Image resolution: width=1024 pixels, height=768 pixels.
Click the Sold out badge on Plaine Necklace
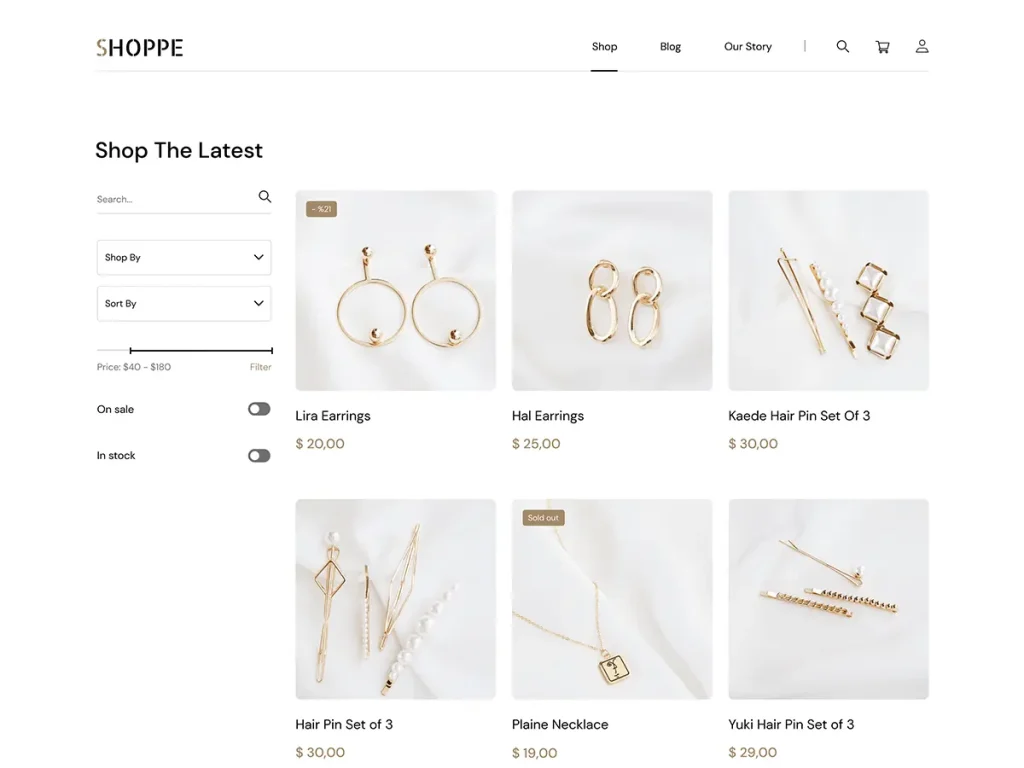(x=543, y=517)
